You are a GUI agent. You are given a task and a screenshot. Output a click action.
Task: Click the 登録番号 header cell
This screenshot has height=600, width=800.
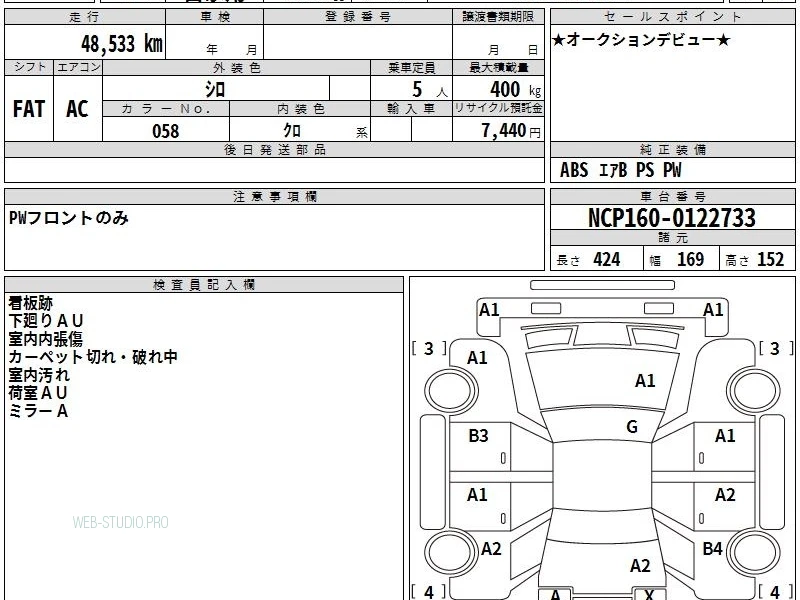point(358,17)
